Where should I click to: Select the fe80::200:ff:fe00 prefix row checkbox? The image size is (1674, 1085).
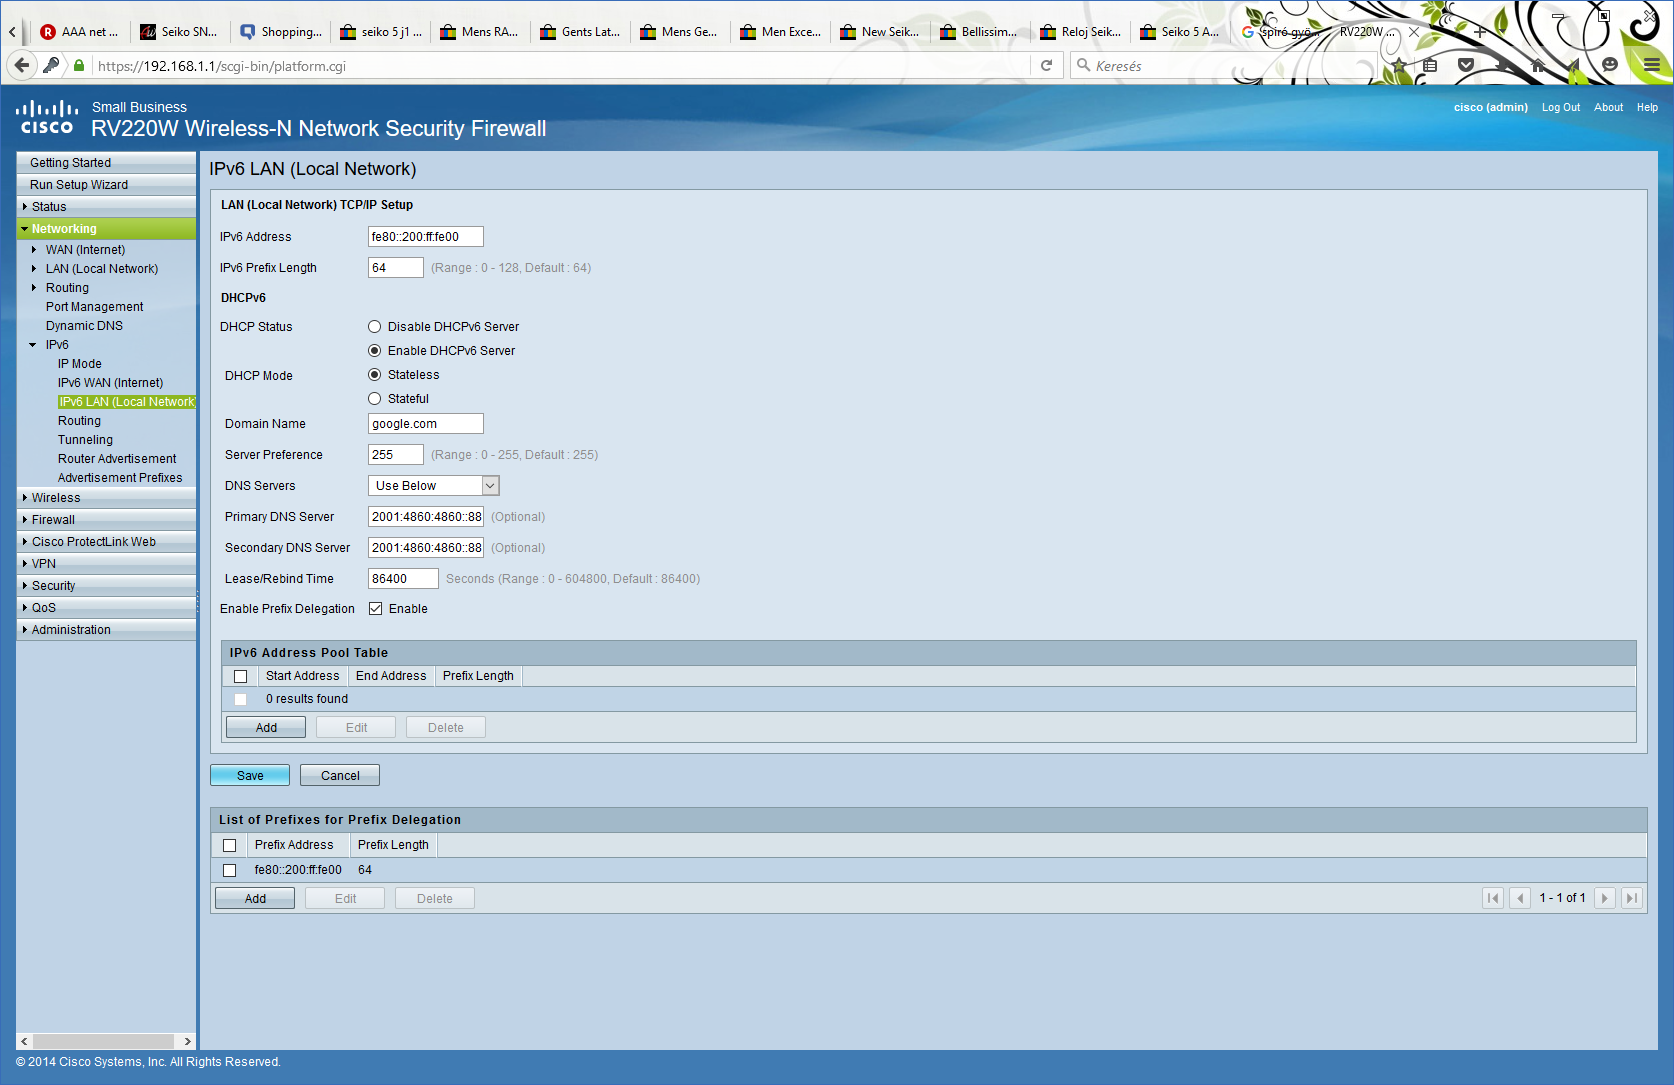[x=229, y=870]
